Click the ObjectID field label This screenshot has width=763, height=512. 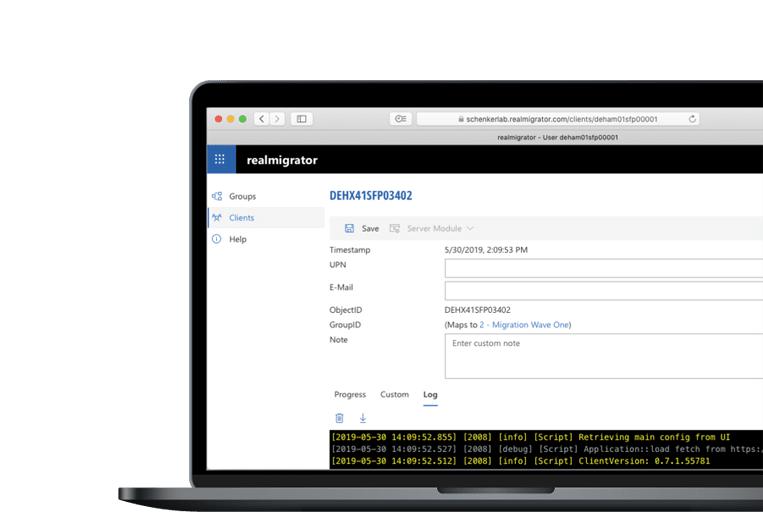click(x=345, y=310)
